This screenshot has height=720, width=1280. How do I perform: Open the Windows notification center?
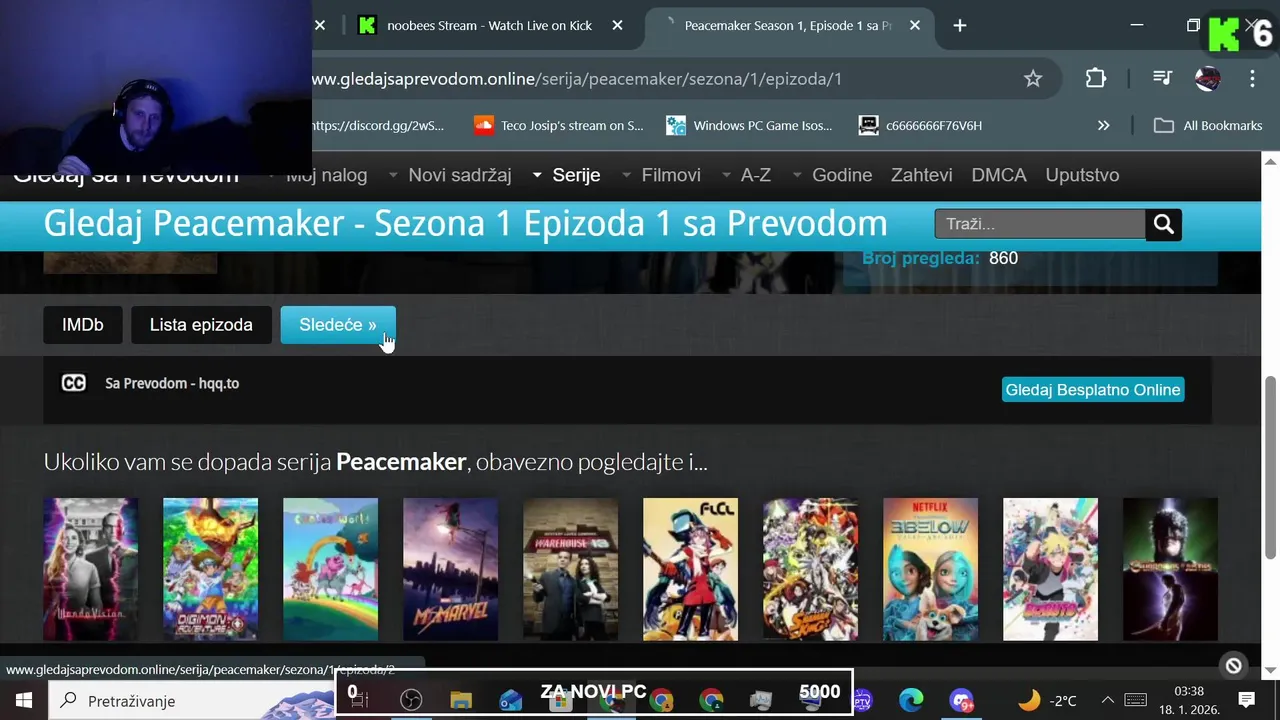[x=1247, y=700]
